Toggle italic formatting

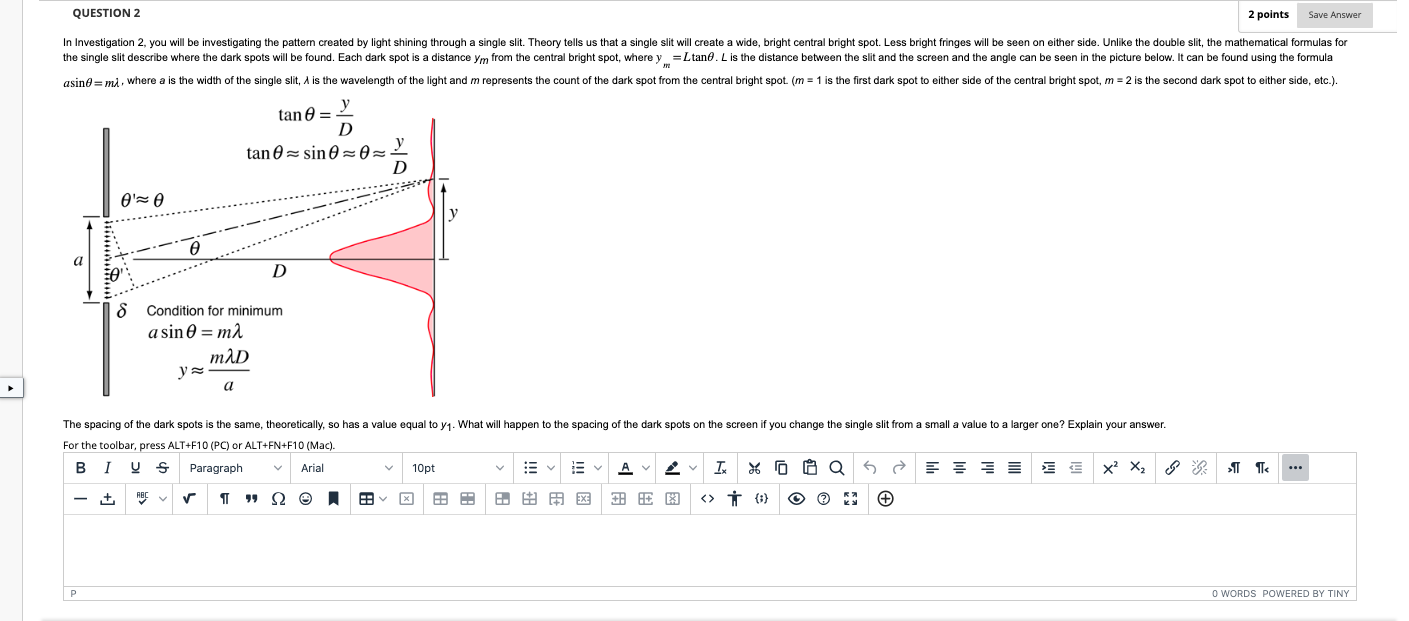pyautogui.click(x=107, y=468)
